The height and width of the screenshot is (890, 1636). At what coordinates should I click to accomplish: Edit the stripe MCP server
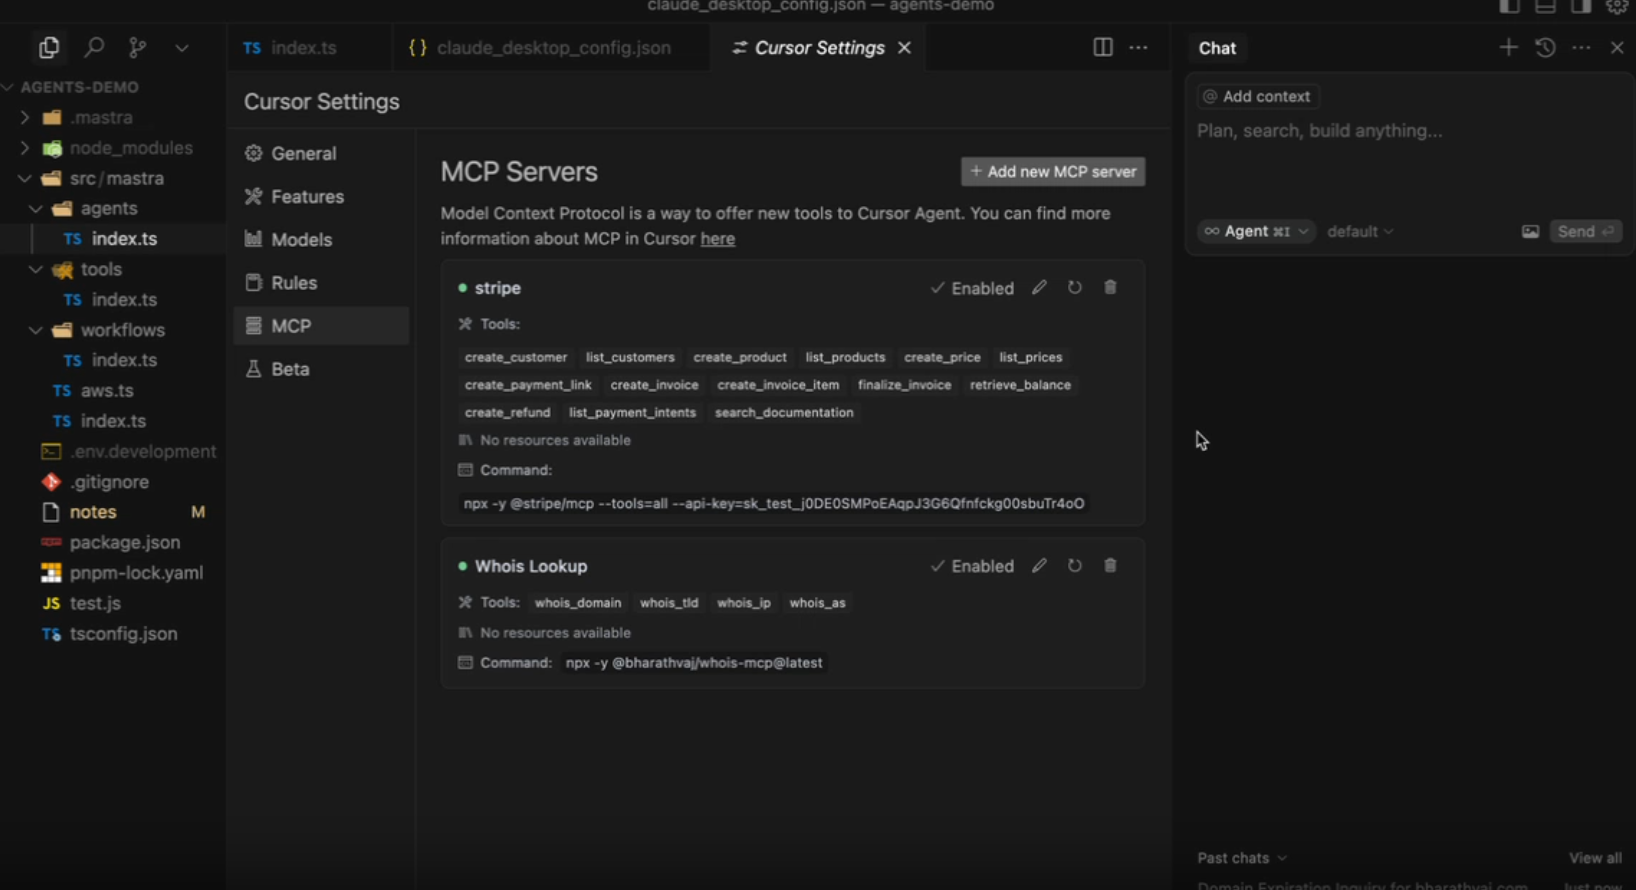(x=1039, y=288)
